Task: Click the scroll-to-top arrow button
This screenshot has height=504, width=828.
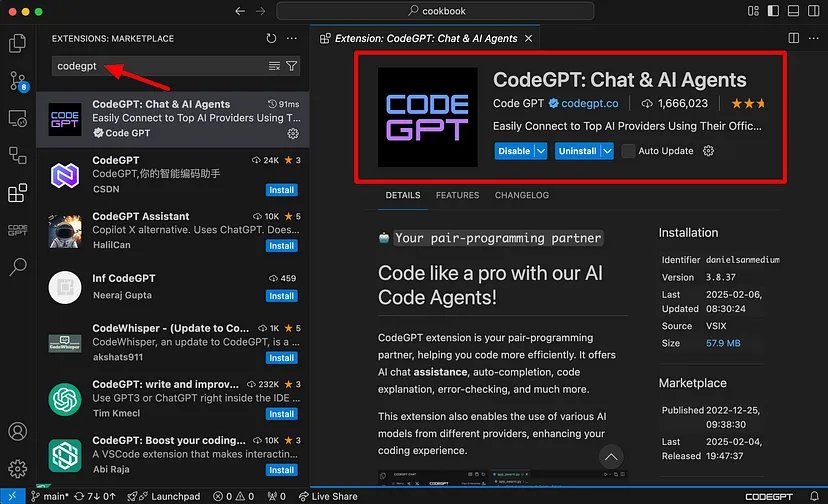Action: [611, 457]
